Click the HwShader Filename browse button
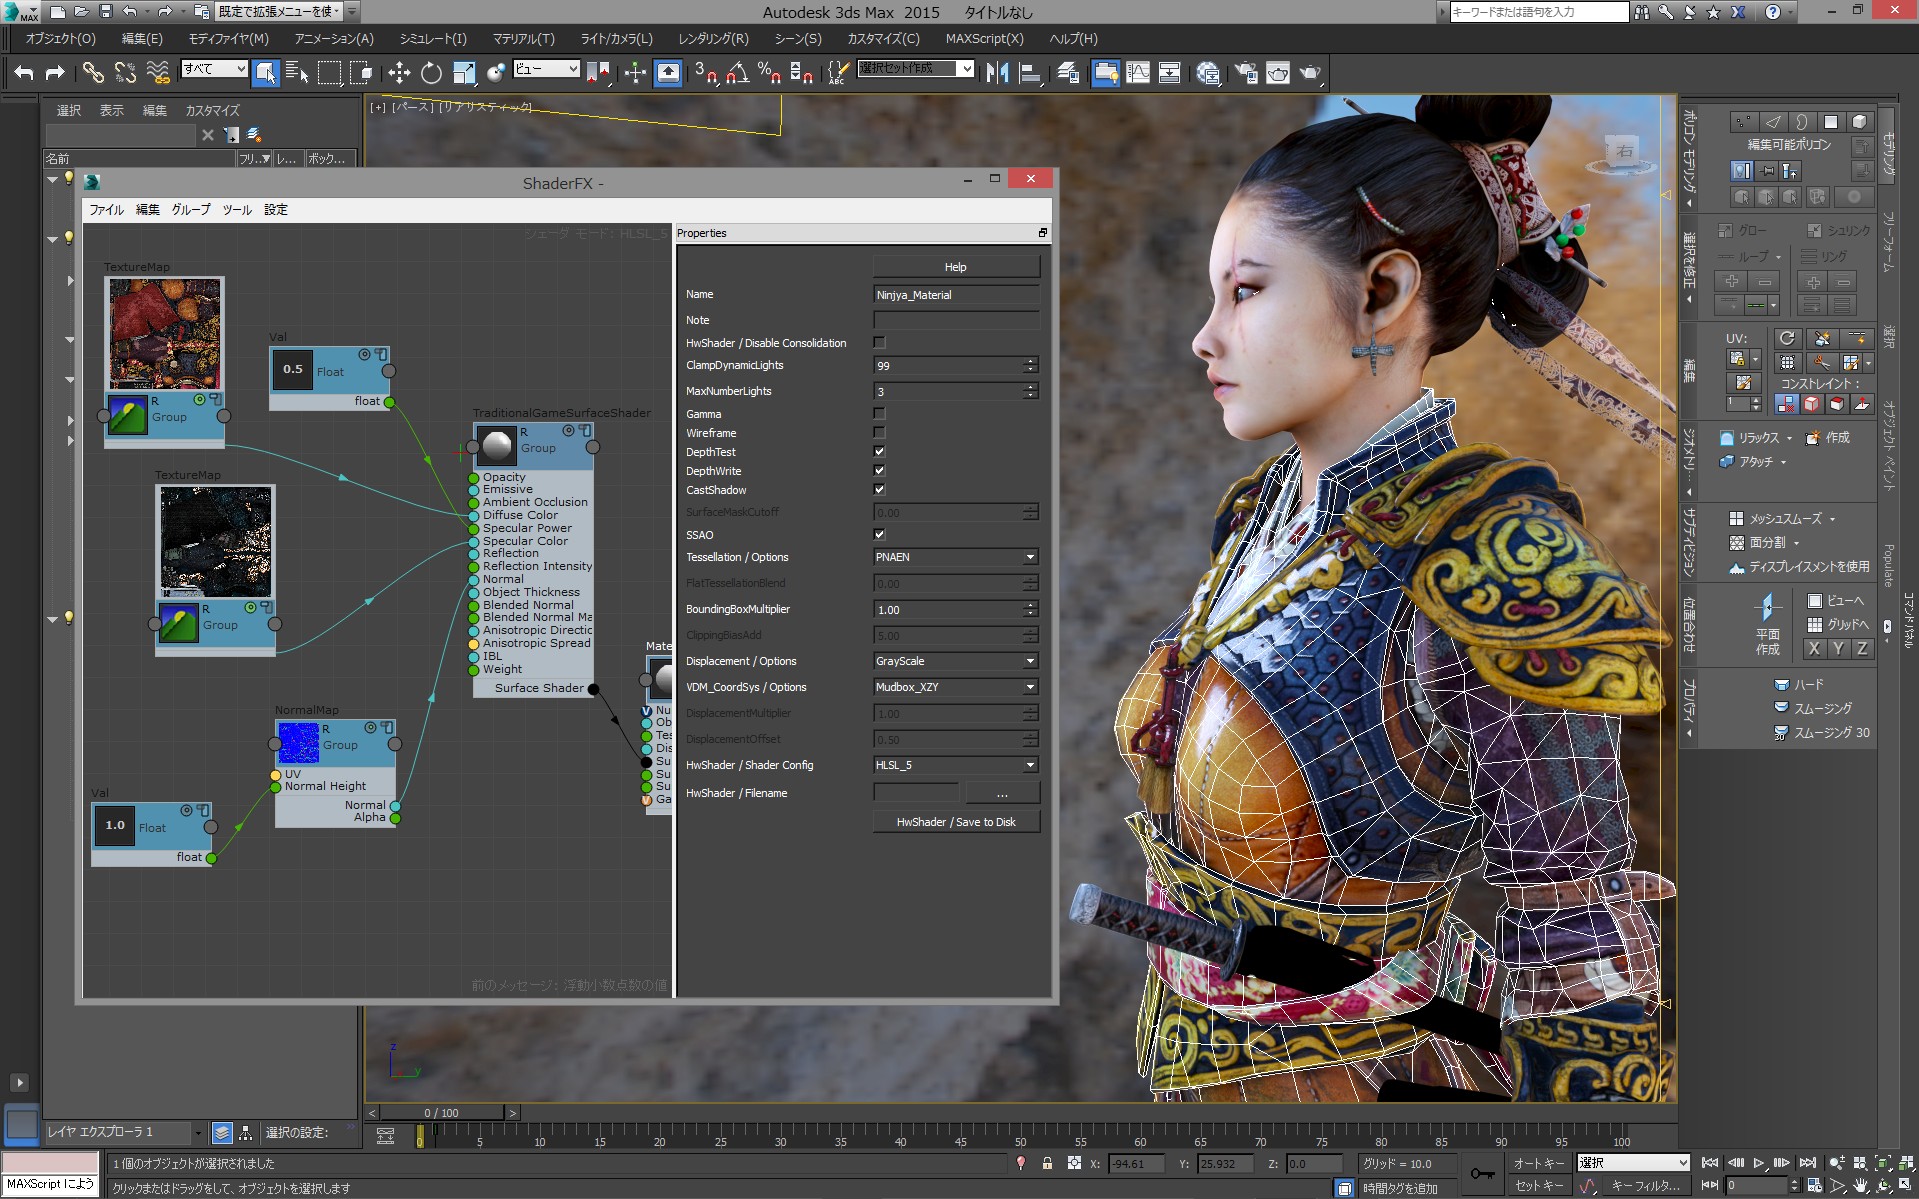This screenshot has width=1919, height=1199. 1002,793
